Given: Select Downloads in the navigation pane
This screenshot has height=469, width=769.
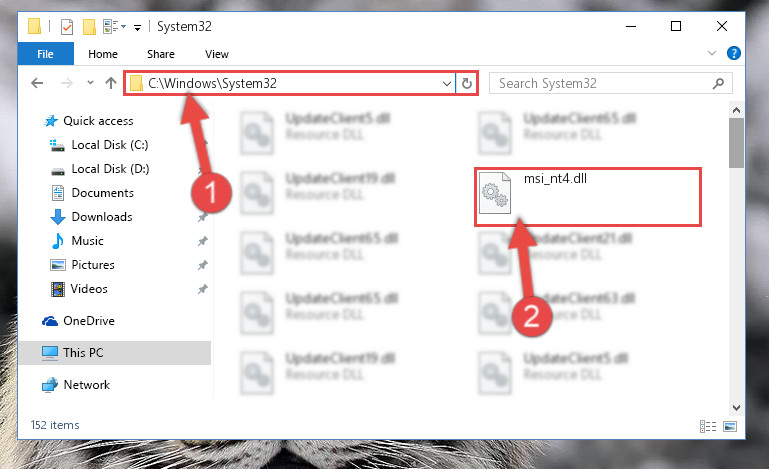Looking at the screenshot, I should click(x=102, y=216).
